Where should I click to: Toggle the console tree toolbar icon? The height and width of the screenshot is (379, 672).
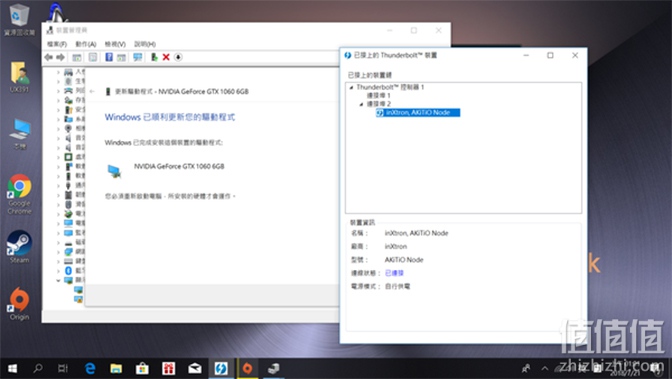click(x=77, y=57)
